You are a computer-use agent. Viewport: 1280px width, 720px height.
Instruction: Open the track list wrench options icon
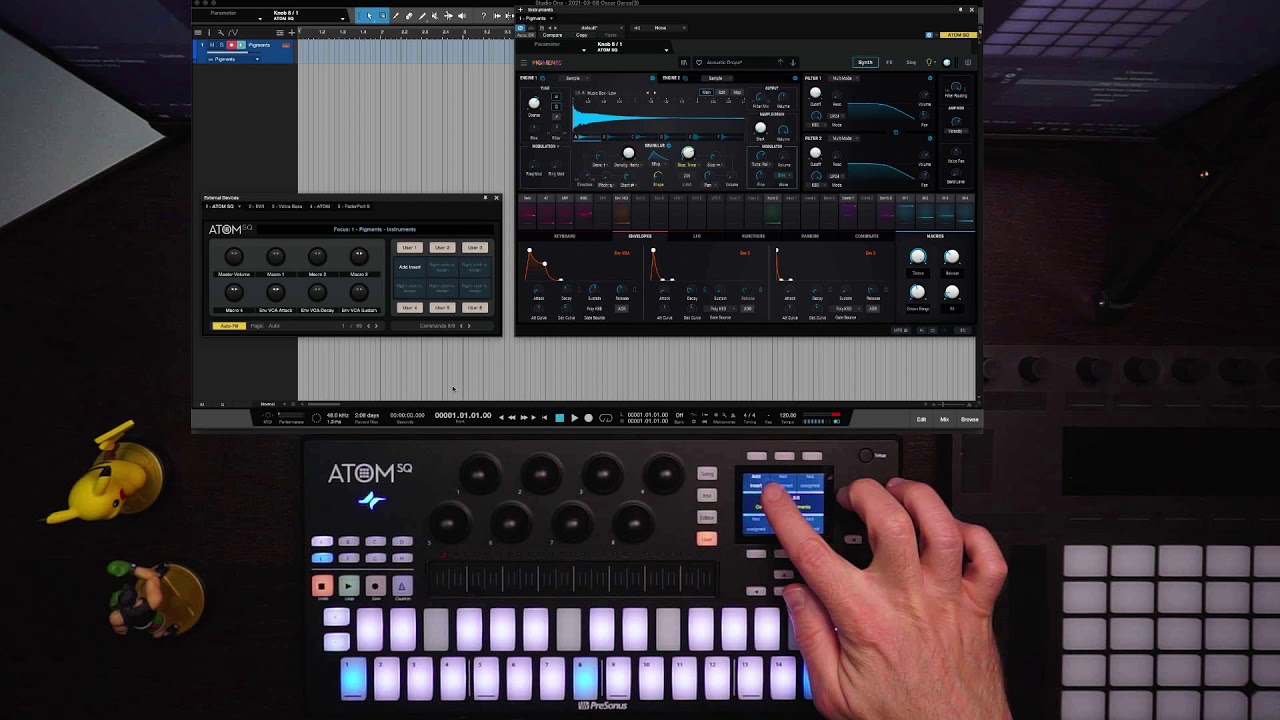(221, 33)
